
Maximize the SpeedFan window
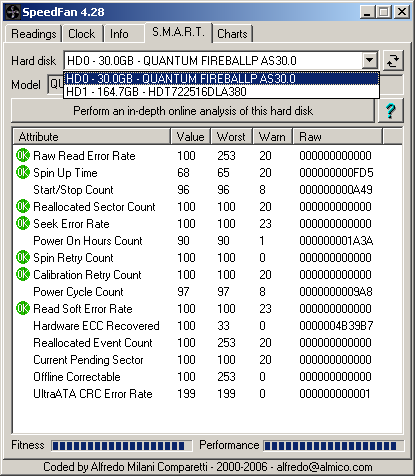tap(383, 12)
